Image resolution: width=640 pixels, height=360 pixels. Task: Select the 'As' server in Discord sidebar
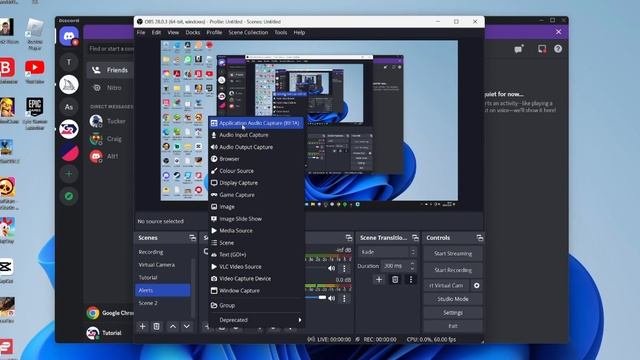[x=69, y=107]
